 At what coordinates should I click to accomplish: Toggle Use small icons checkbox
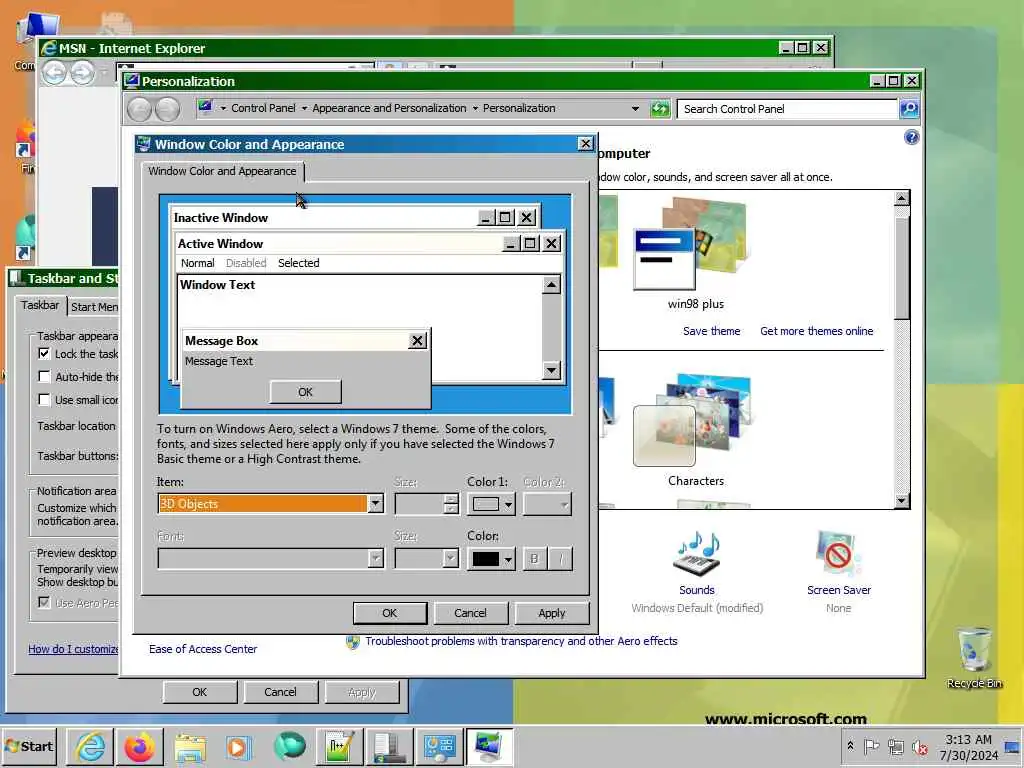[44, 399]
